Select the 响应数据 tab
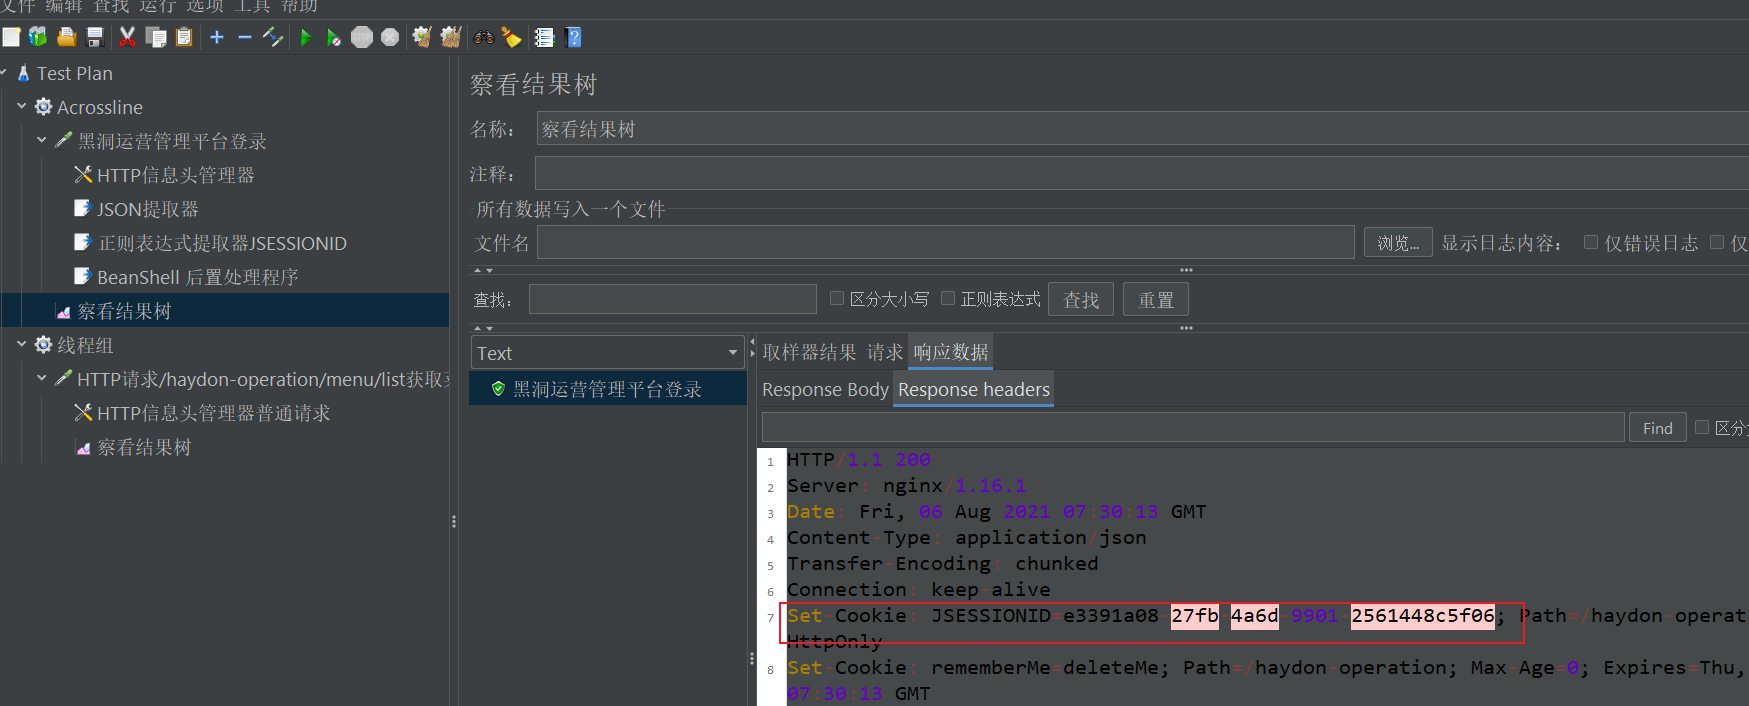Image resolution: width=1749 pixels, height=706 pixels. tap(951, 352)
